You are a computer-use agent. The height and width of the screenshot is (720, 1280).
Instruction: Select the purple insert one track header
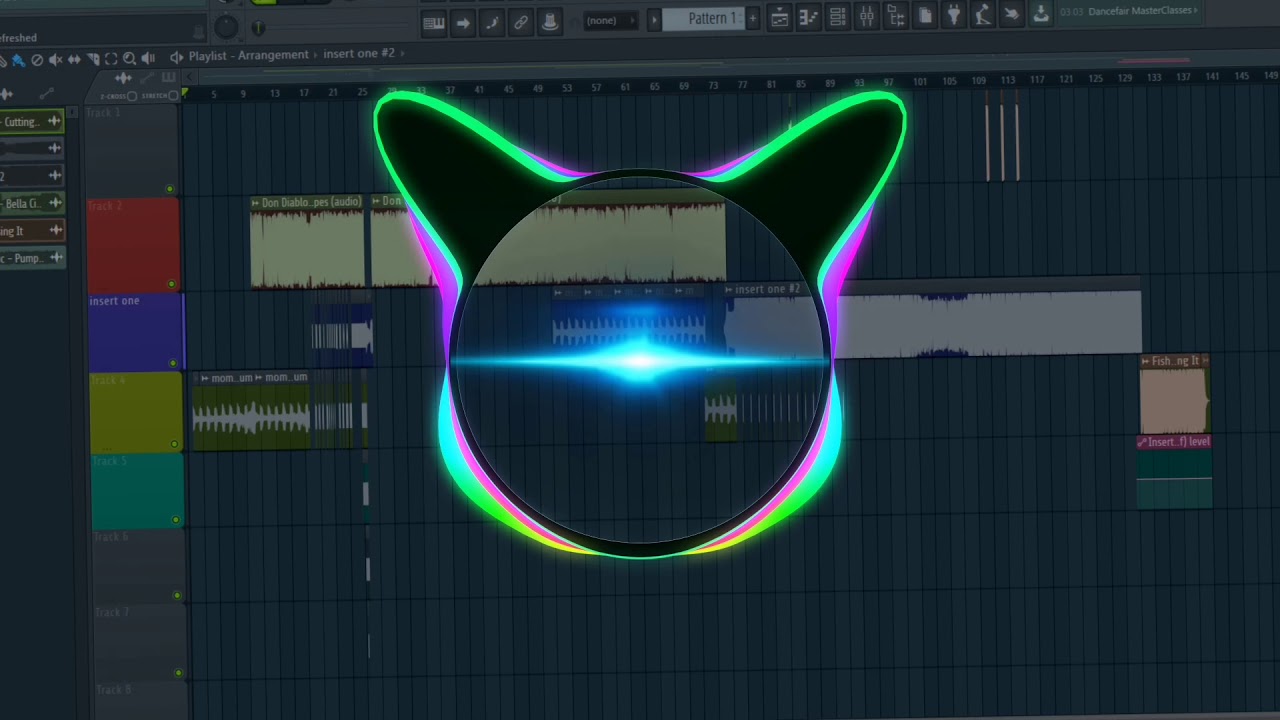pyautogui.click(x=136, y=331)
